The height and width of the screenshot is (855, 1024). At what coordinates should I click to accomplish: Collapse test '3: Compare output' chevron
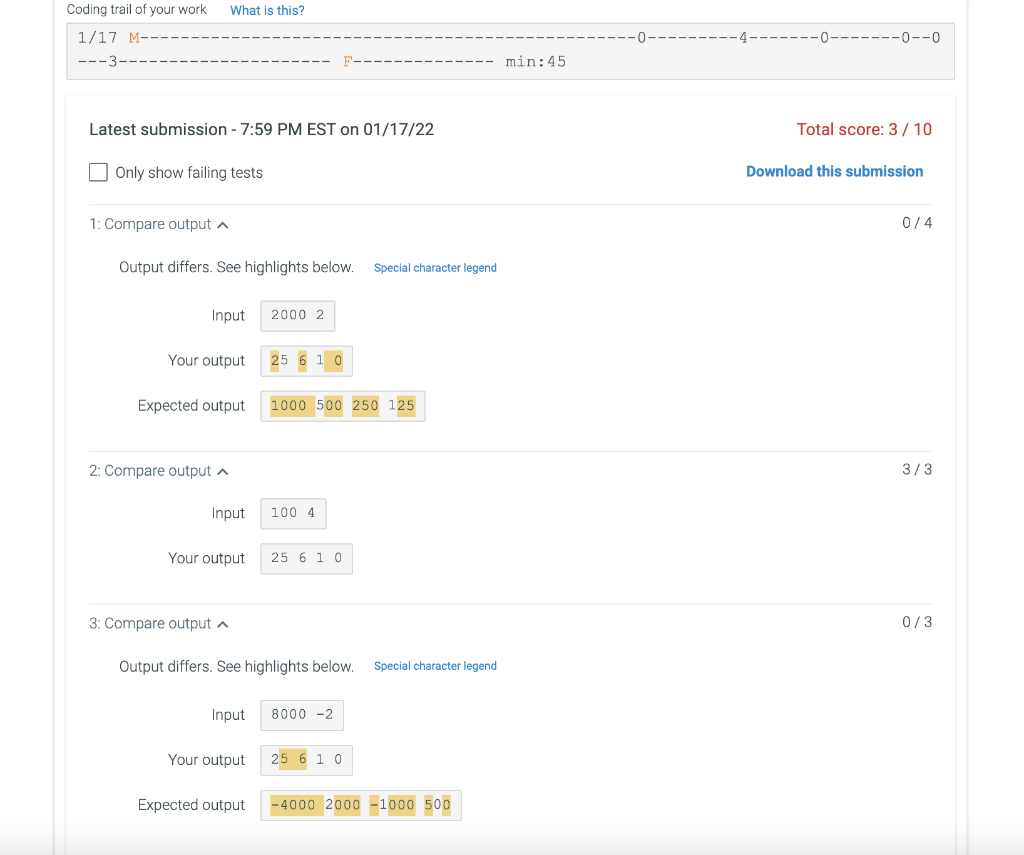[223, 624]
